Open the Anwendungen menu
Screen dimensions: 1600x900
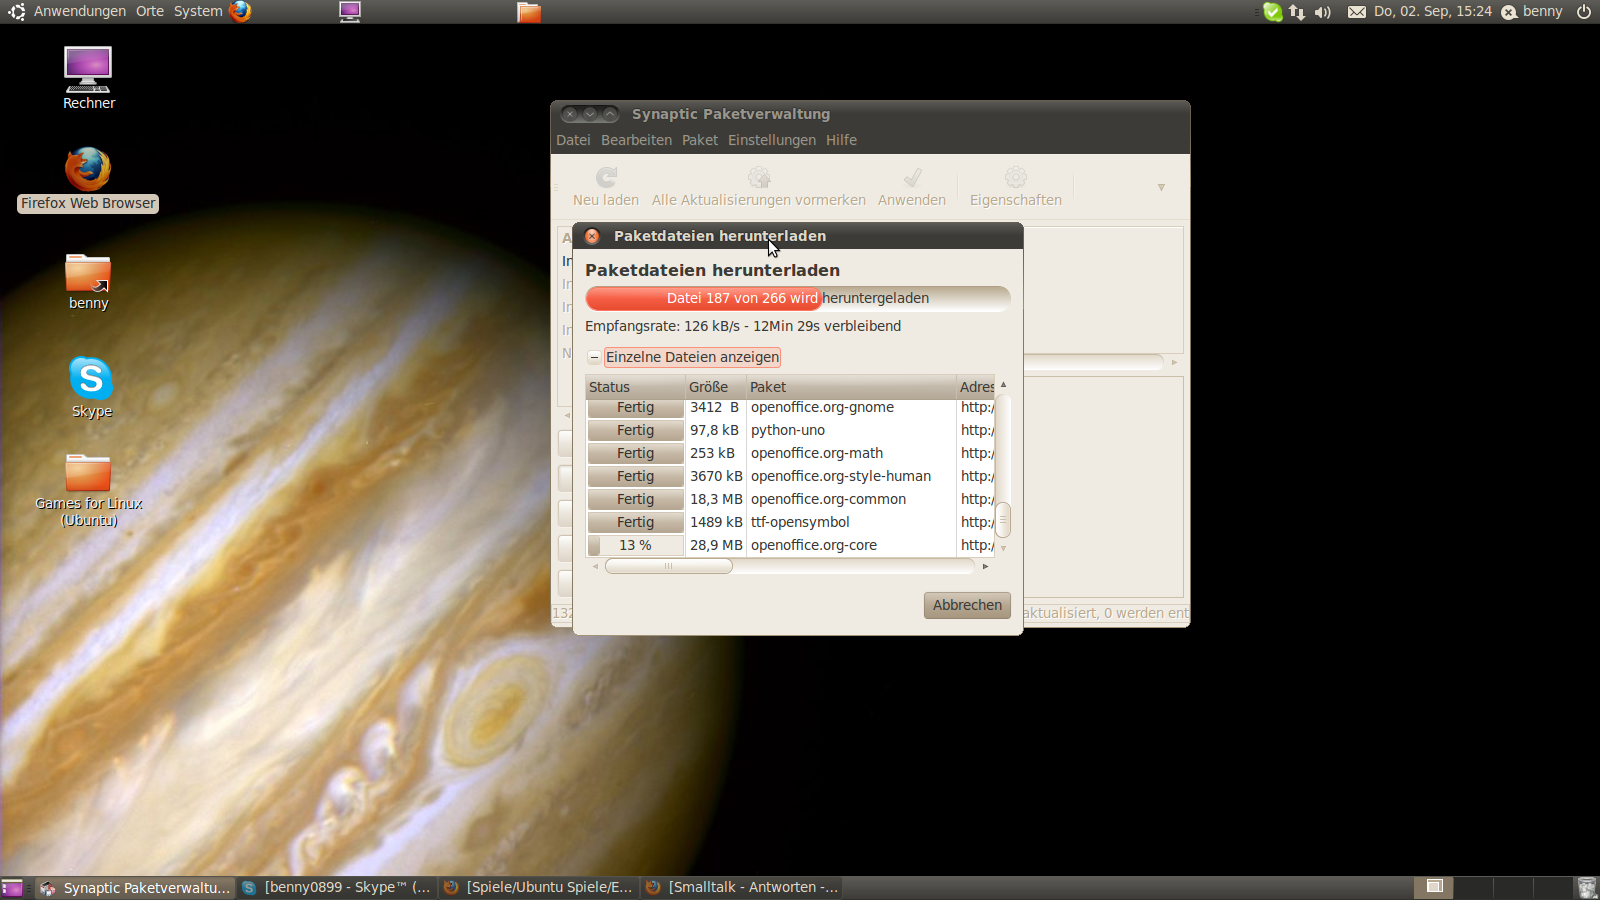point(79,12)
